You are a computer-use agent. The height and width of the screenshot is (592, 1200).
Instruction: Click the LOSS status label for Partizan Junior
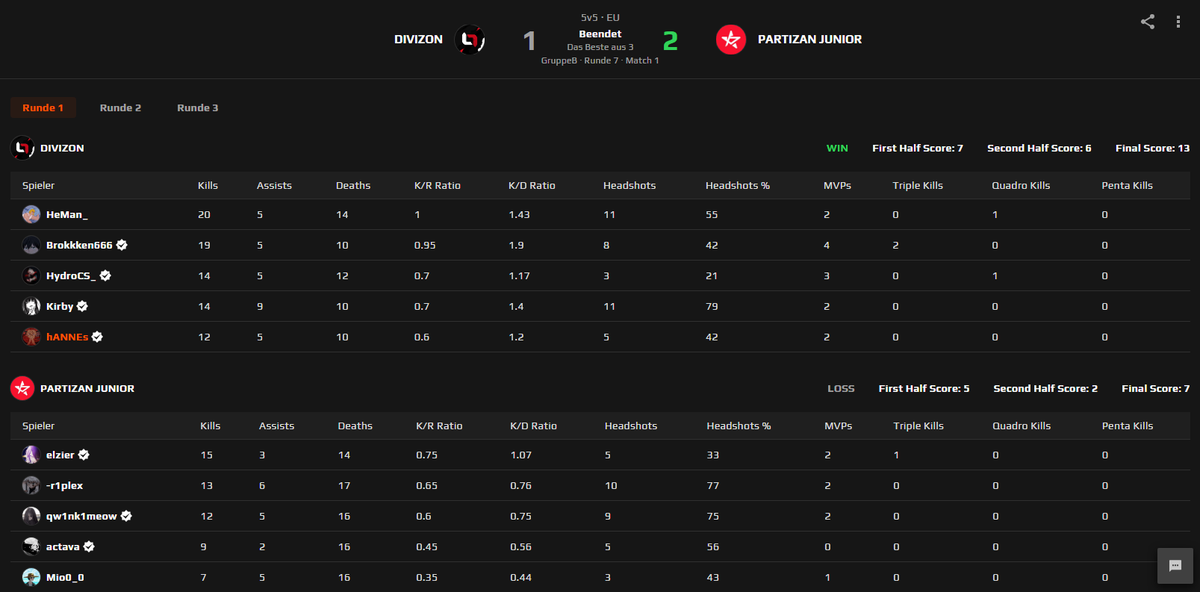pos(841,388)
